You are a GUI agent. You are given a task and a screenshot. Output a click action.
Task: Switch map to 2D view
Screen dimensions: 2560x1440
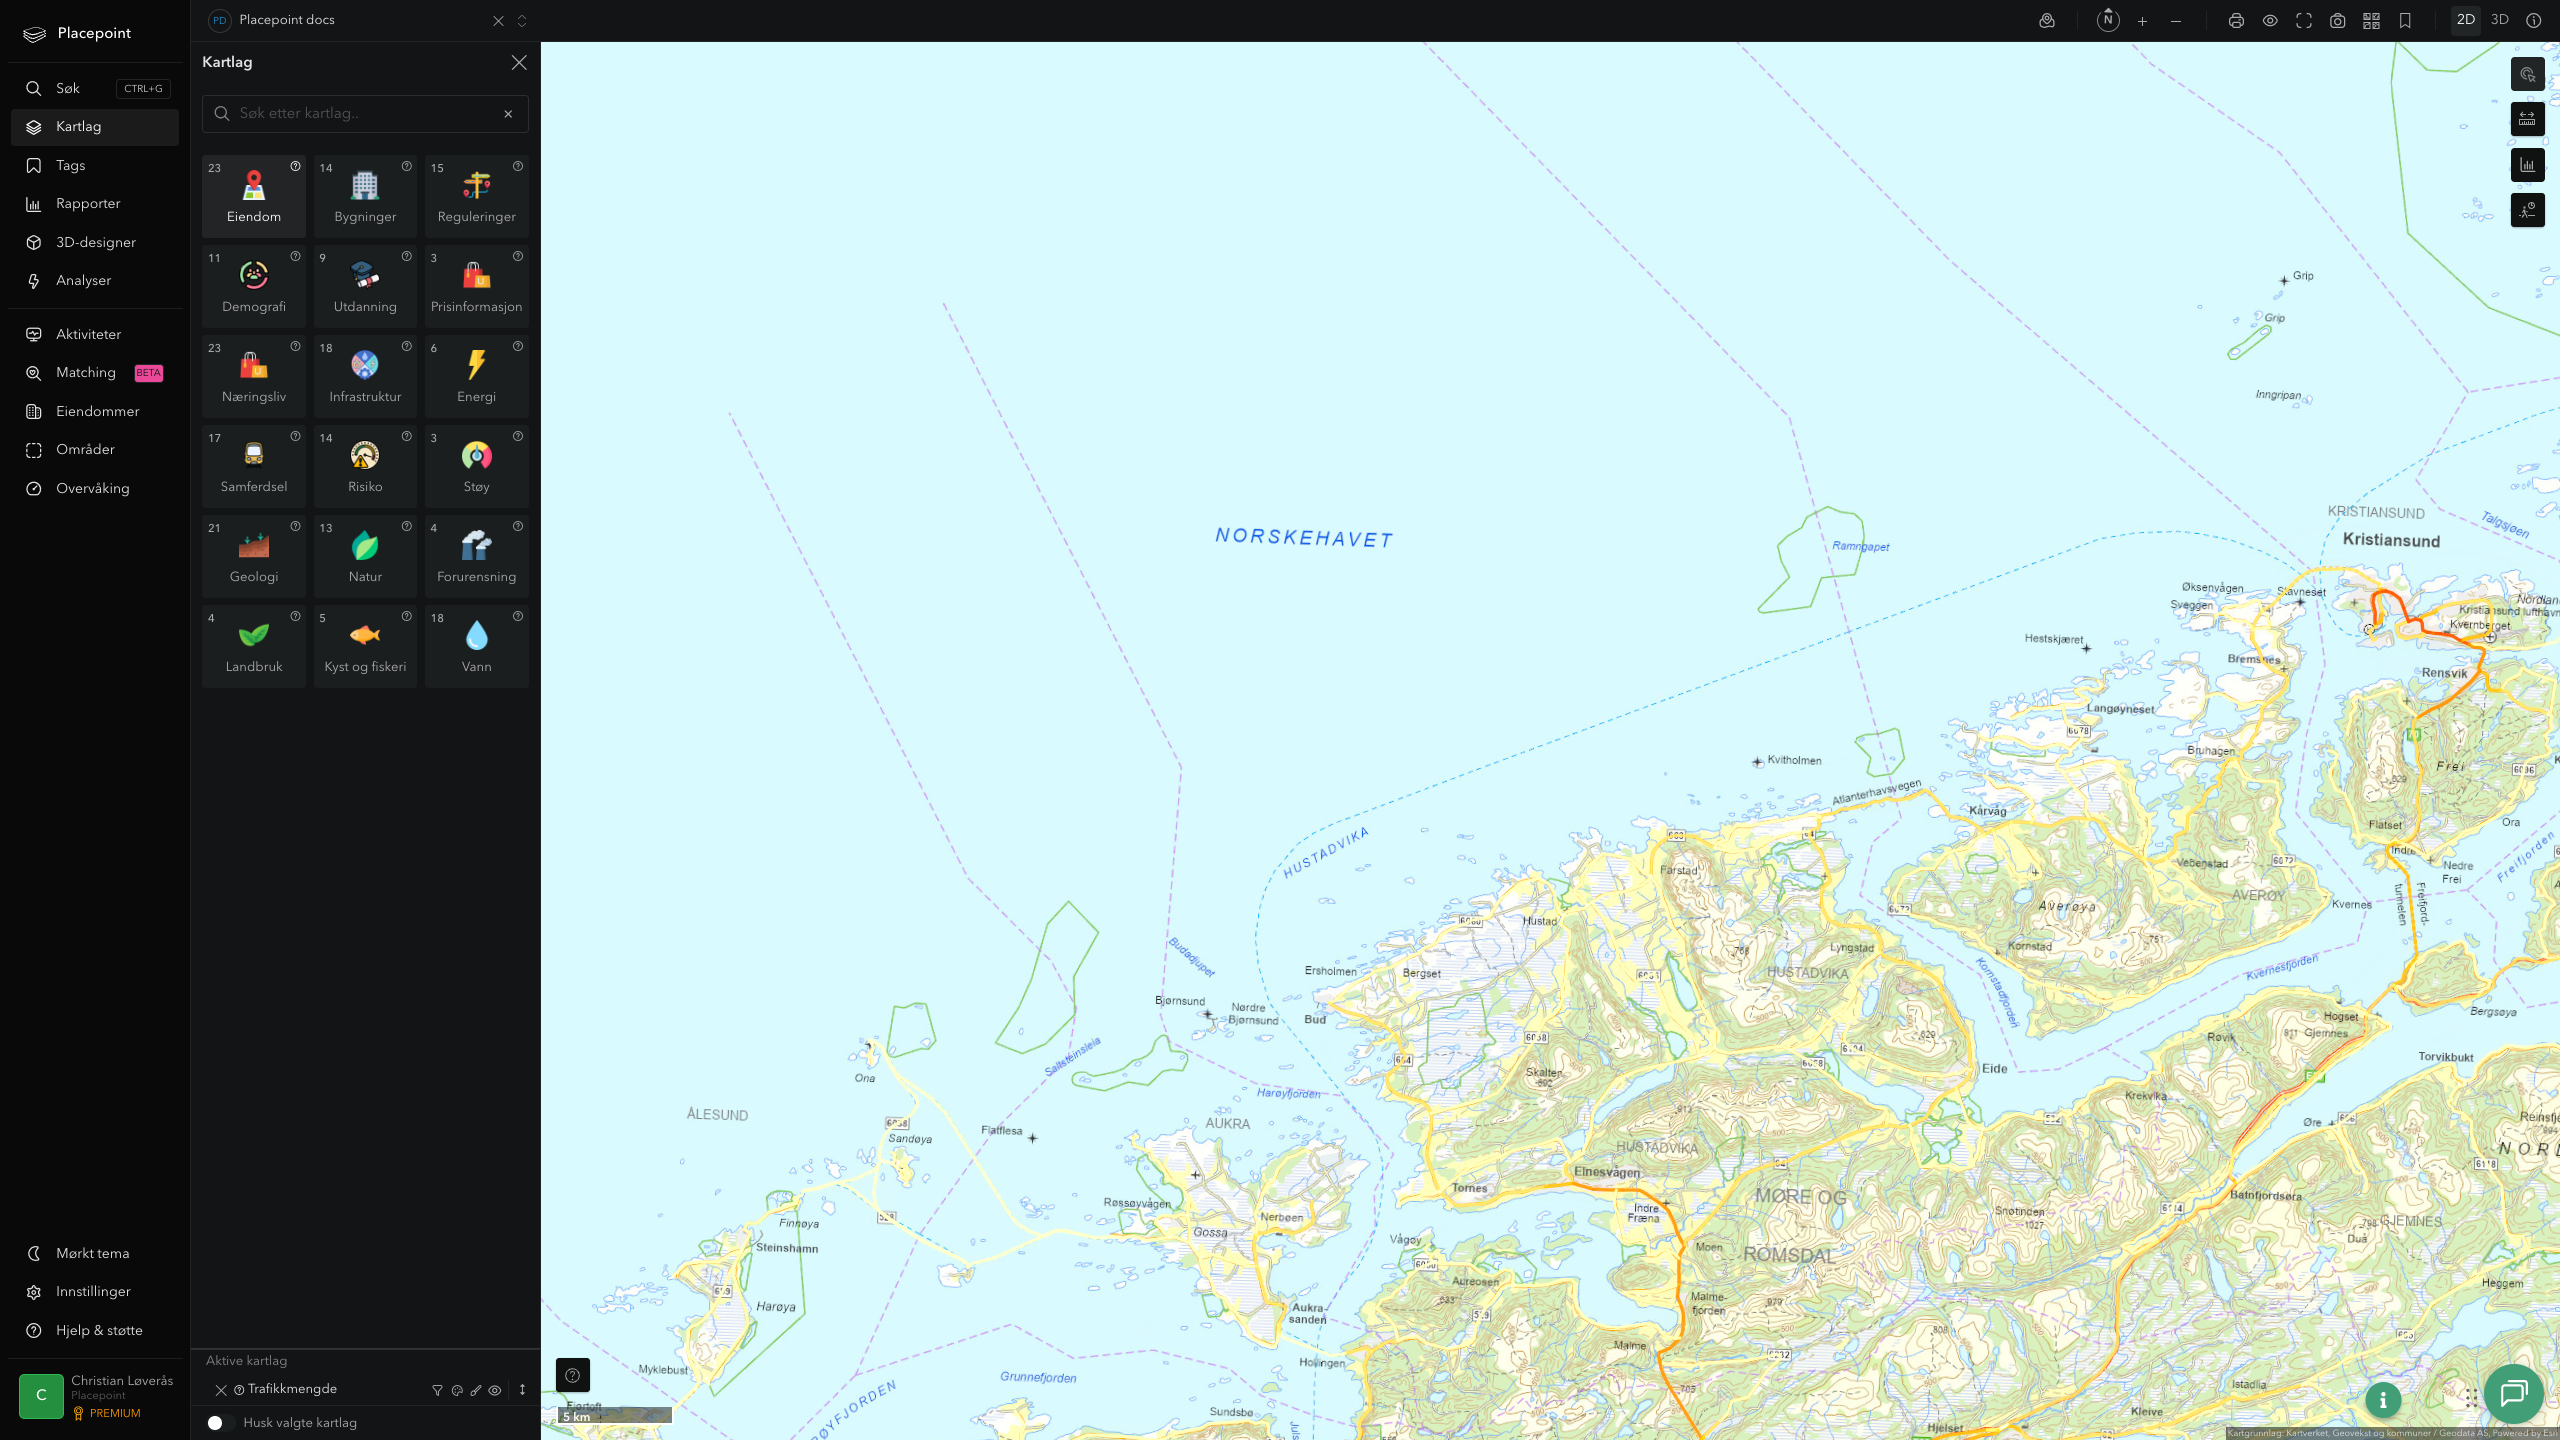coord(2465,20)
